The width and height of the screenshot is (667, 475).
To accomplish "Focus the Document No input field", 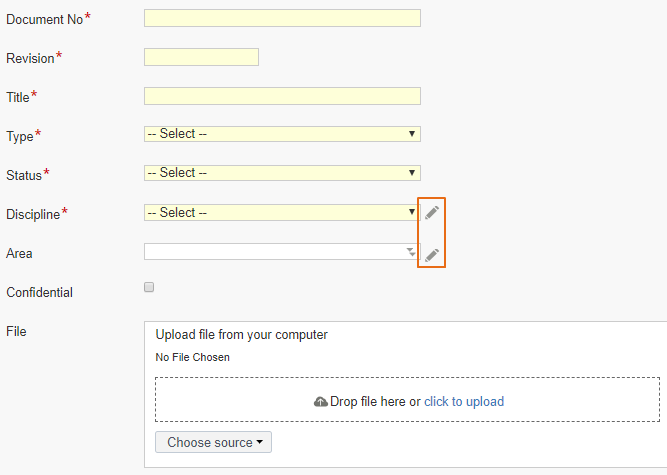I will click(282, 18).
